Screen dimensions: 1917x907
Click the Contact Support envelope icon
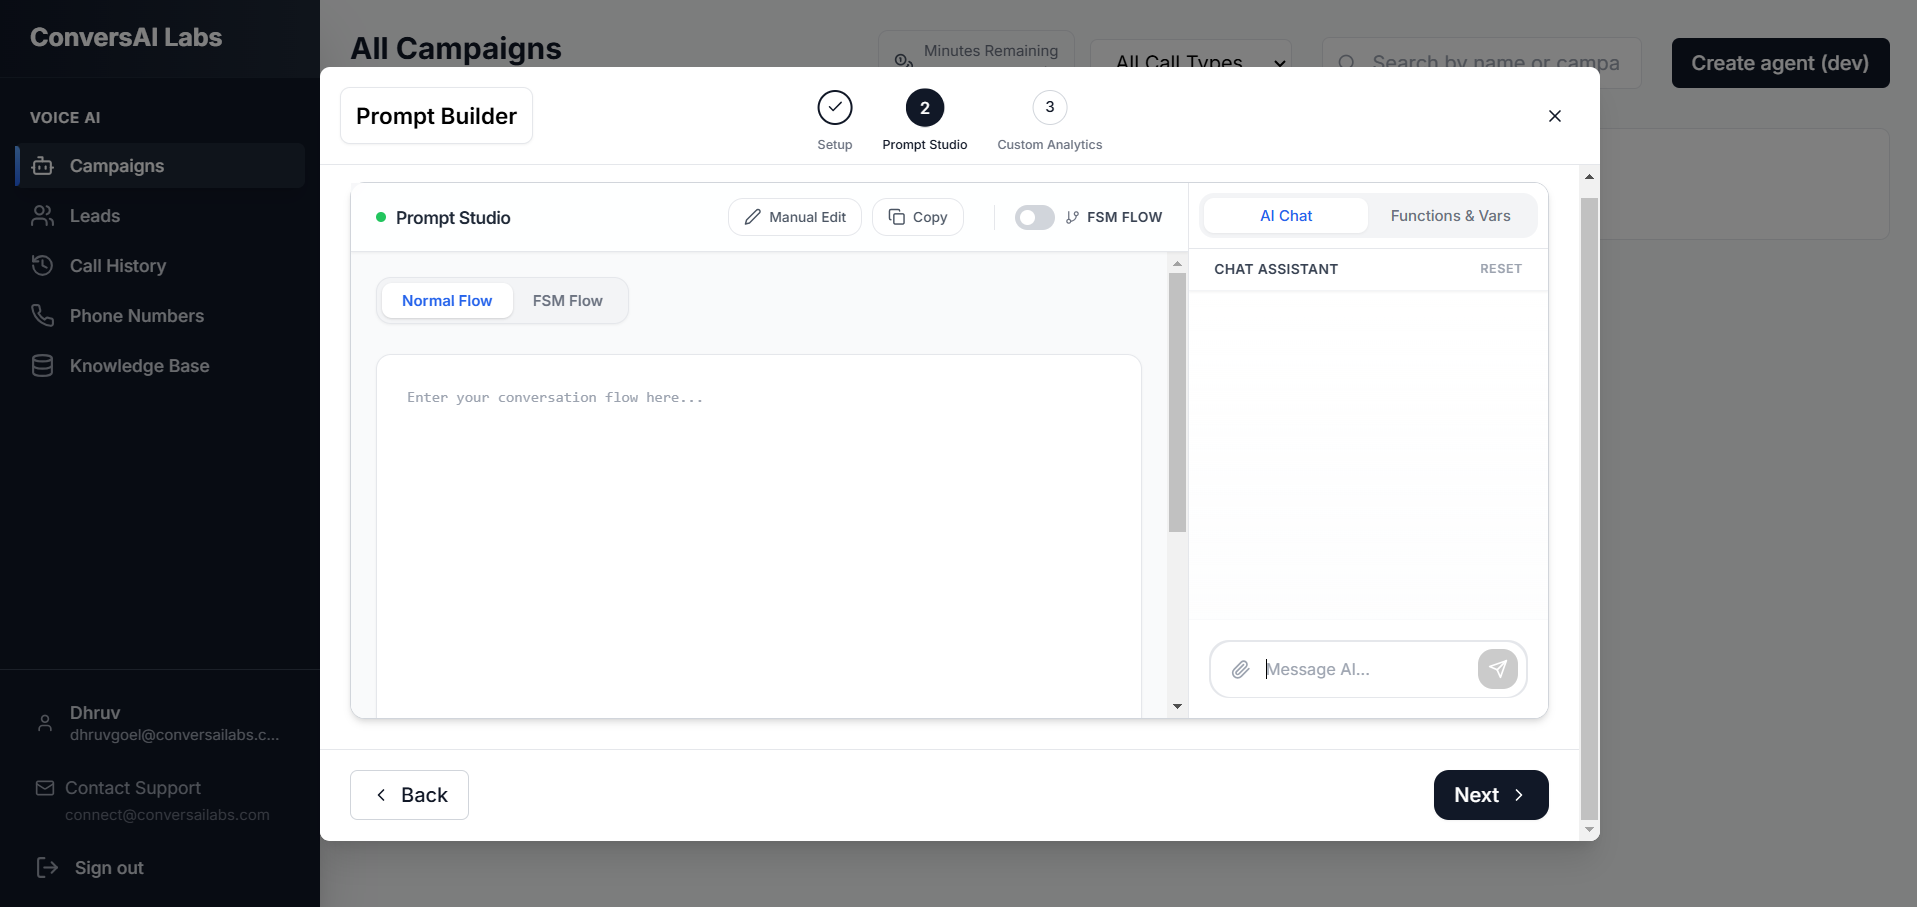(45, 788)
